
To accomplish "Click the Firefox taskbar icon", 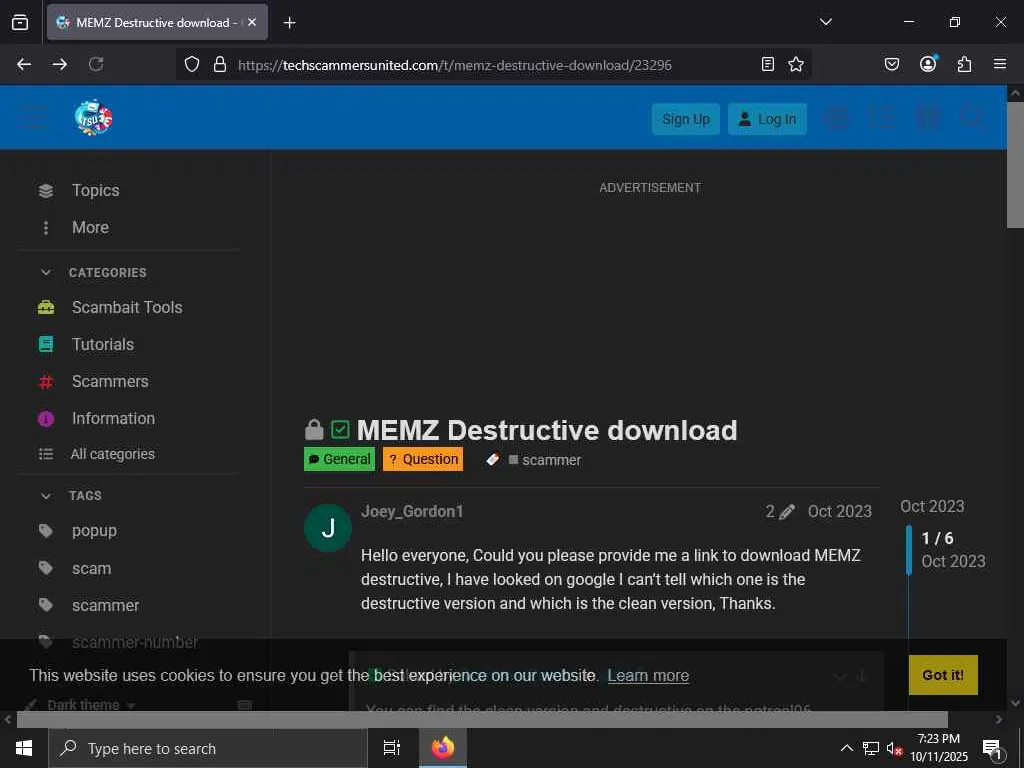I will tap(443, 748).
